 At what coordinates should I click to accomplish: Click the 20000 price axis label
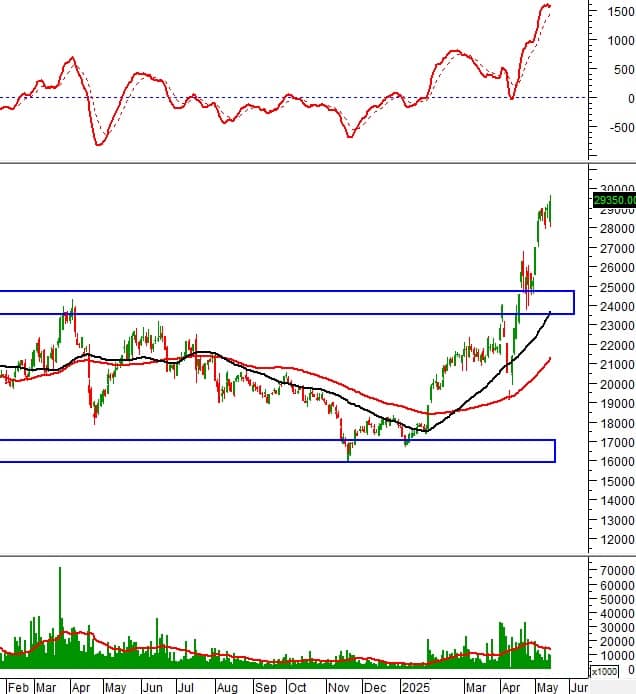[x=617, y=385]
